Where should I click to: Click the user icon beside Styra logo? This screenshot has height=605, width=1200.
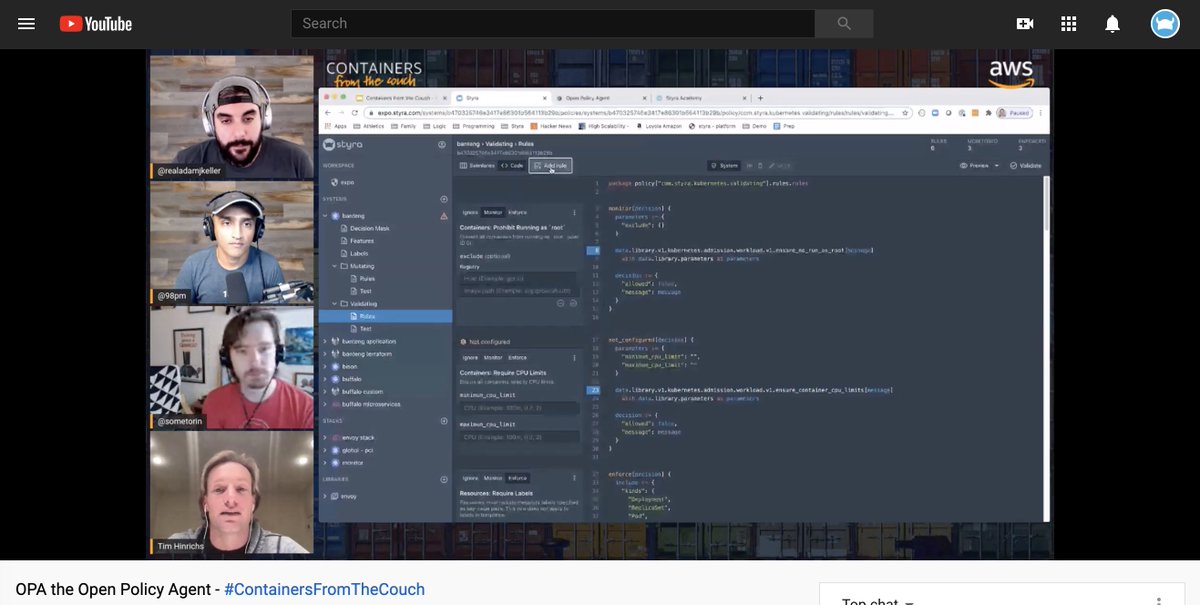(442, 145)
